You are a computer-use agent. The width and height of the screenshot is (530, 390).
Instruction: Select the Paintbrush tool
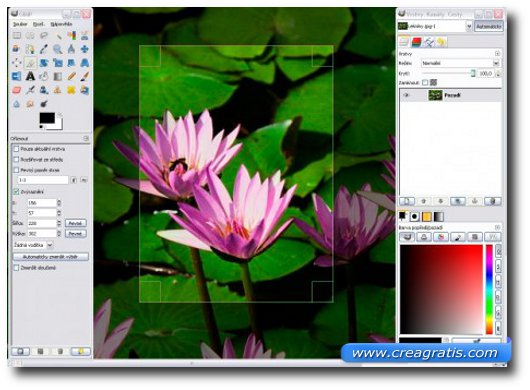[x=85, y=76]
